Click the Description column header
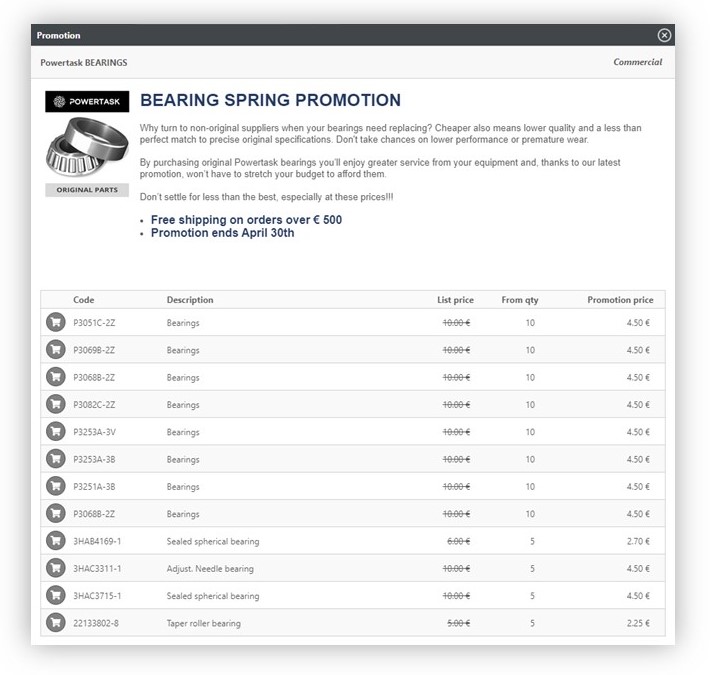The width and height of the screenshot is (710, 675). pos(190,300)
